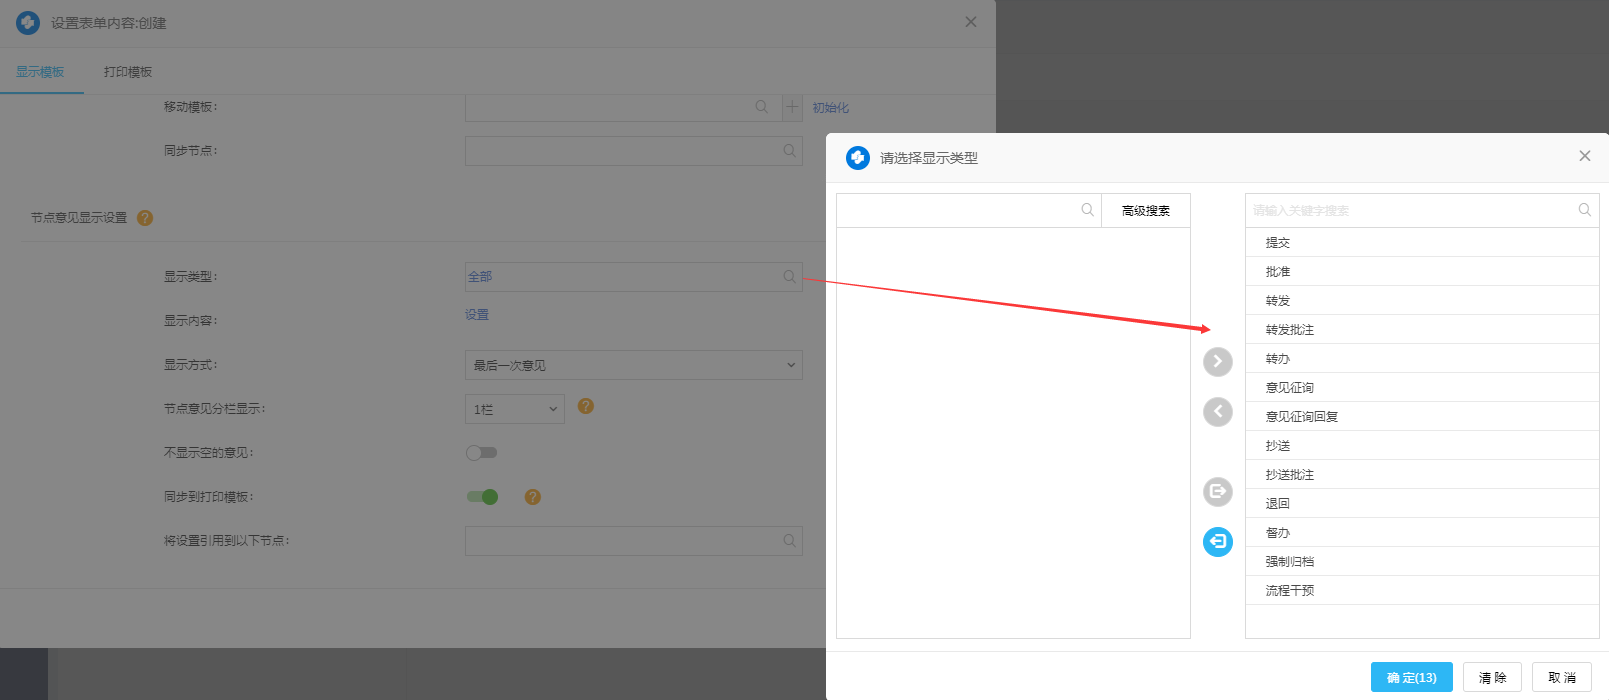Click the plus icon beside 移动模板 field
The height and width of the screenshot is (700, 1609).
point(792,107)
